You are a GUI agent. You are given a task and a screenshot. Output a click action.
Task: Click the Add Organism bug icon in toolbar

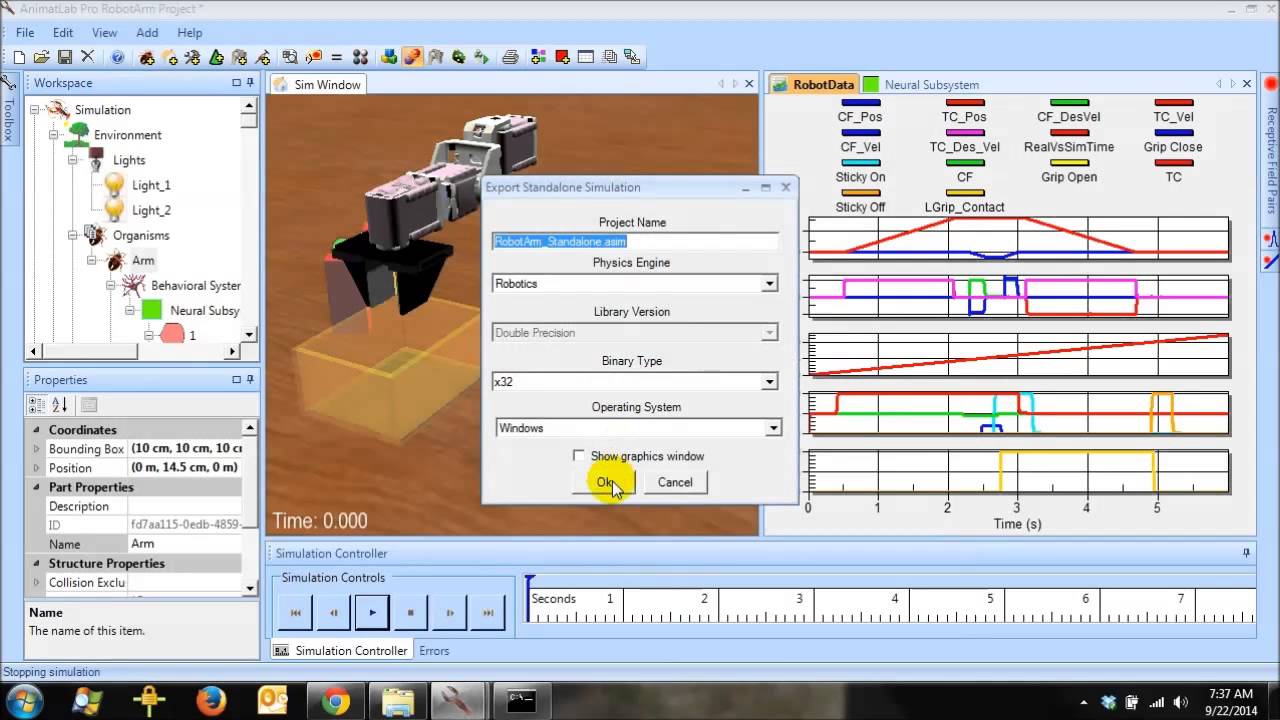[x=147, y=58]
